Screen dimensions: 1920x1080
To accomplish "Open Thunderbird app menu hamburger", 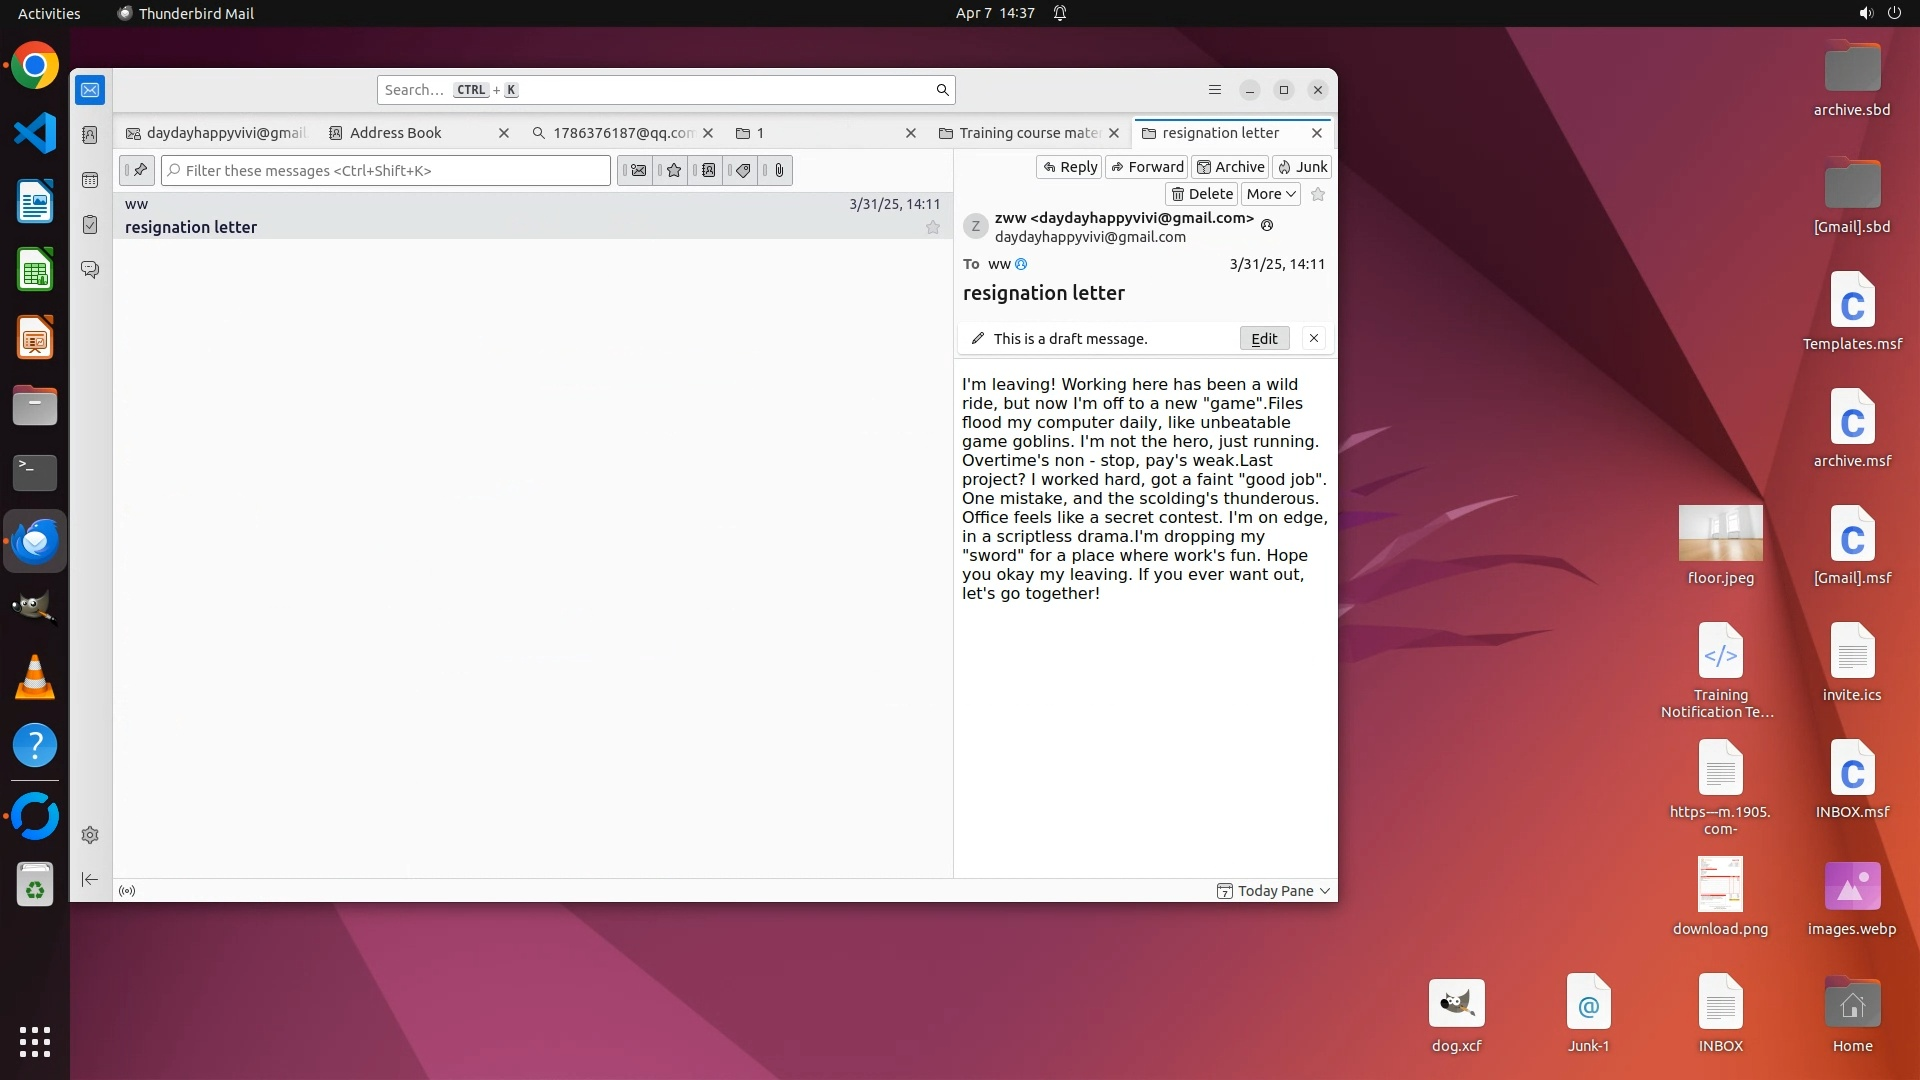I will pos(1215,90).
